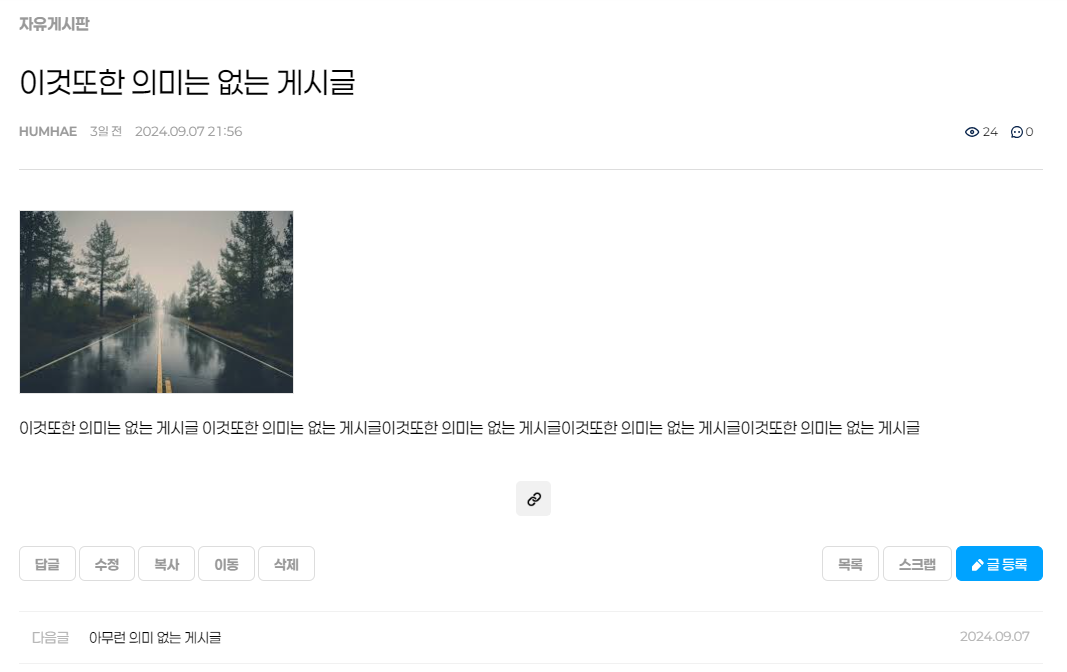Click the 삭제 delete button
Screen dimensions: 1067x672
point(286,564)
